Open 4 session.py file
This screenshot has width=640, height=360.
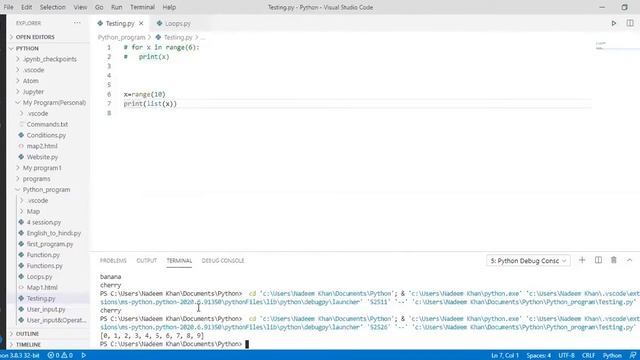(44, 222)
